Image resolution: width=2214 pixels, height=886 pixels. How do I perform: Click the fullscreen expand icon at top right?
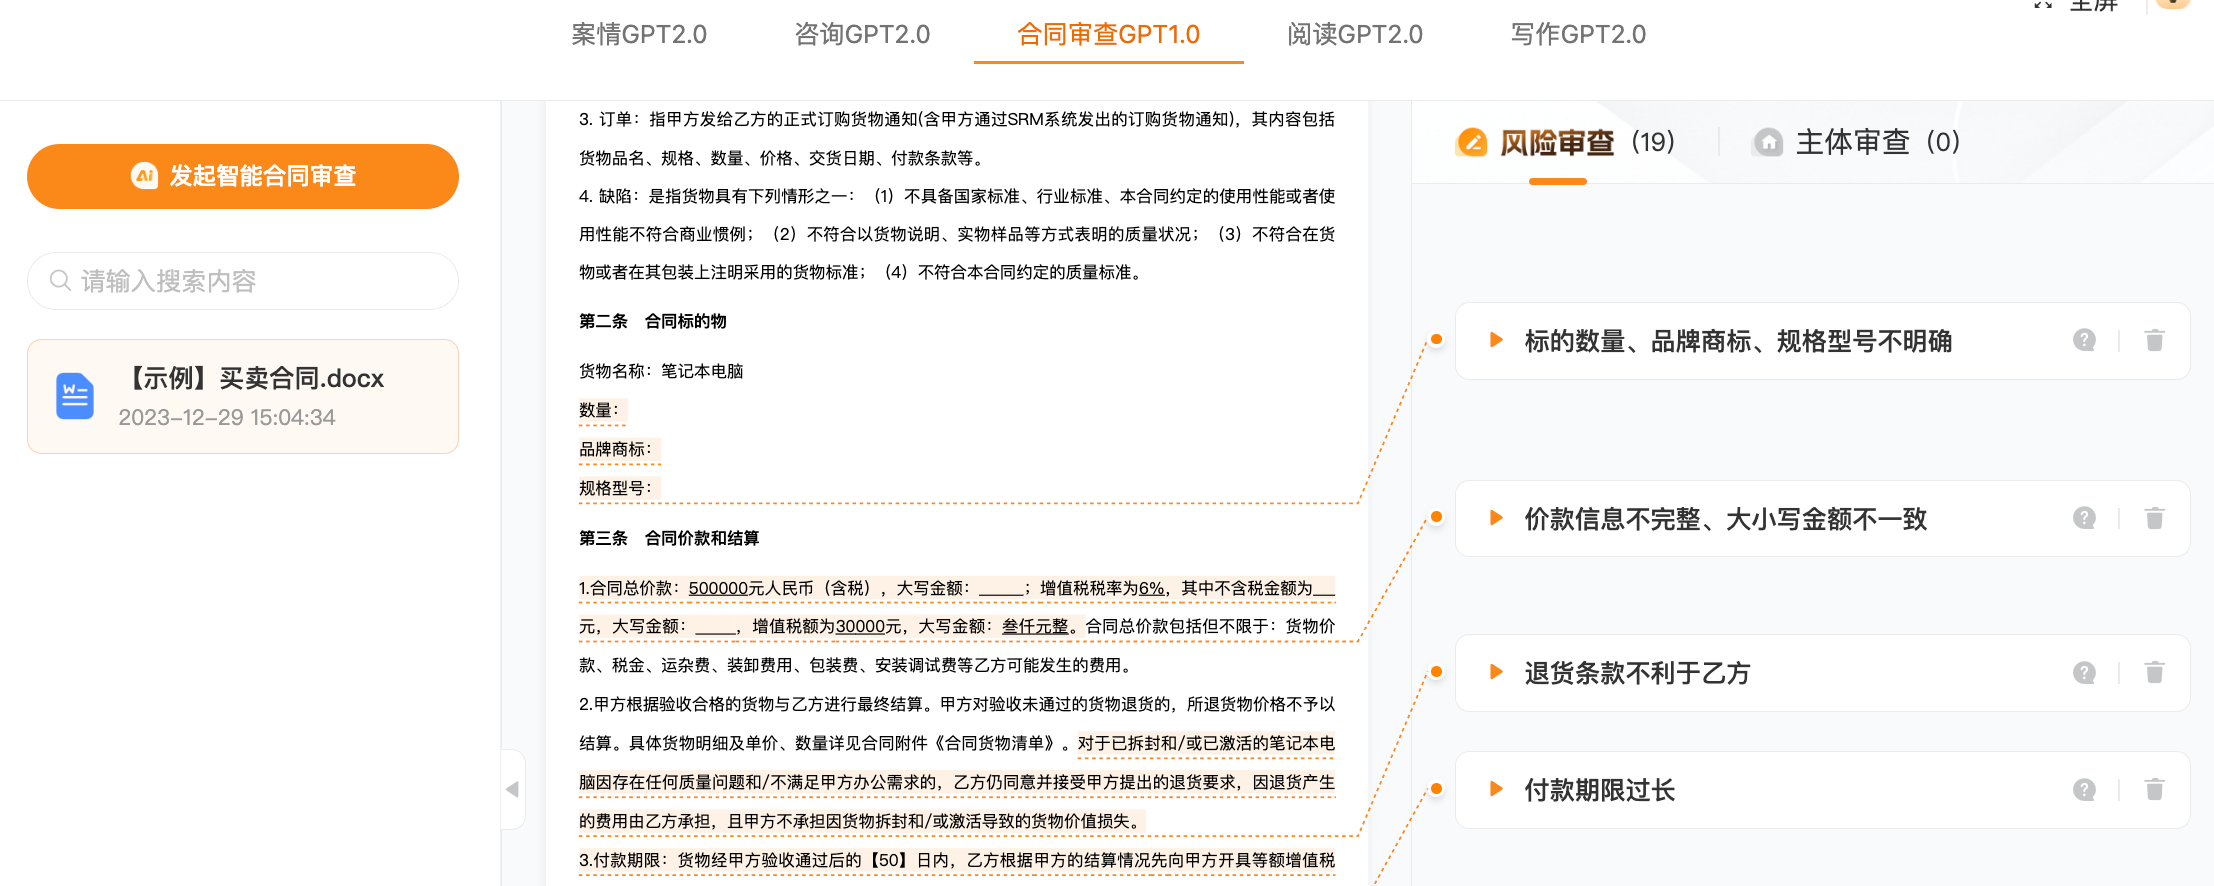[x=2043, y=4]
